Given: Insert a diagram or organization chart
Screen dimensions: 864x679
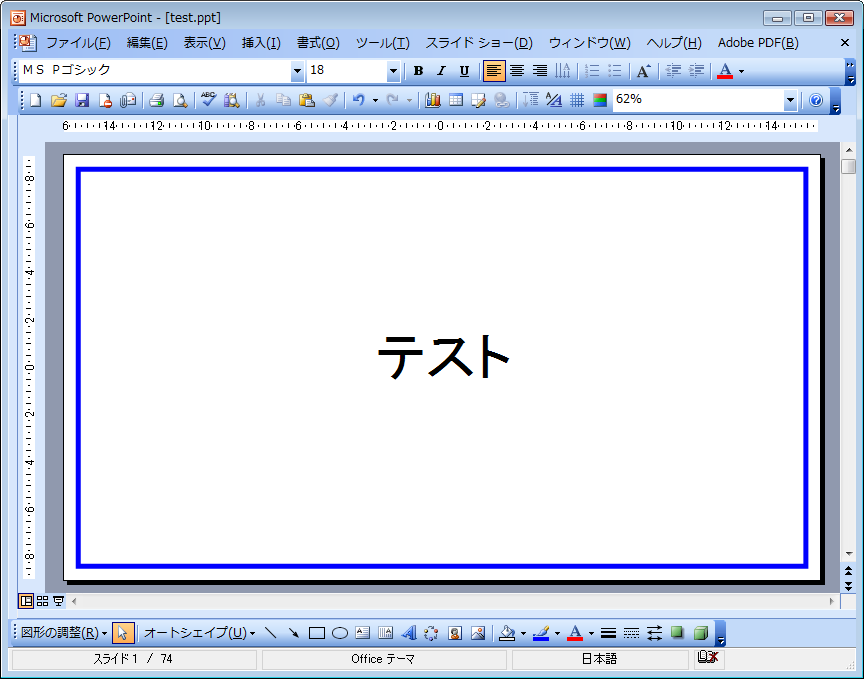Looking at the screenshot, I should pos(431,633).
